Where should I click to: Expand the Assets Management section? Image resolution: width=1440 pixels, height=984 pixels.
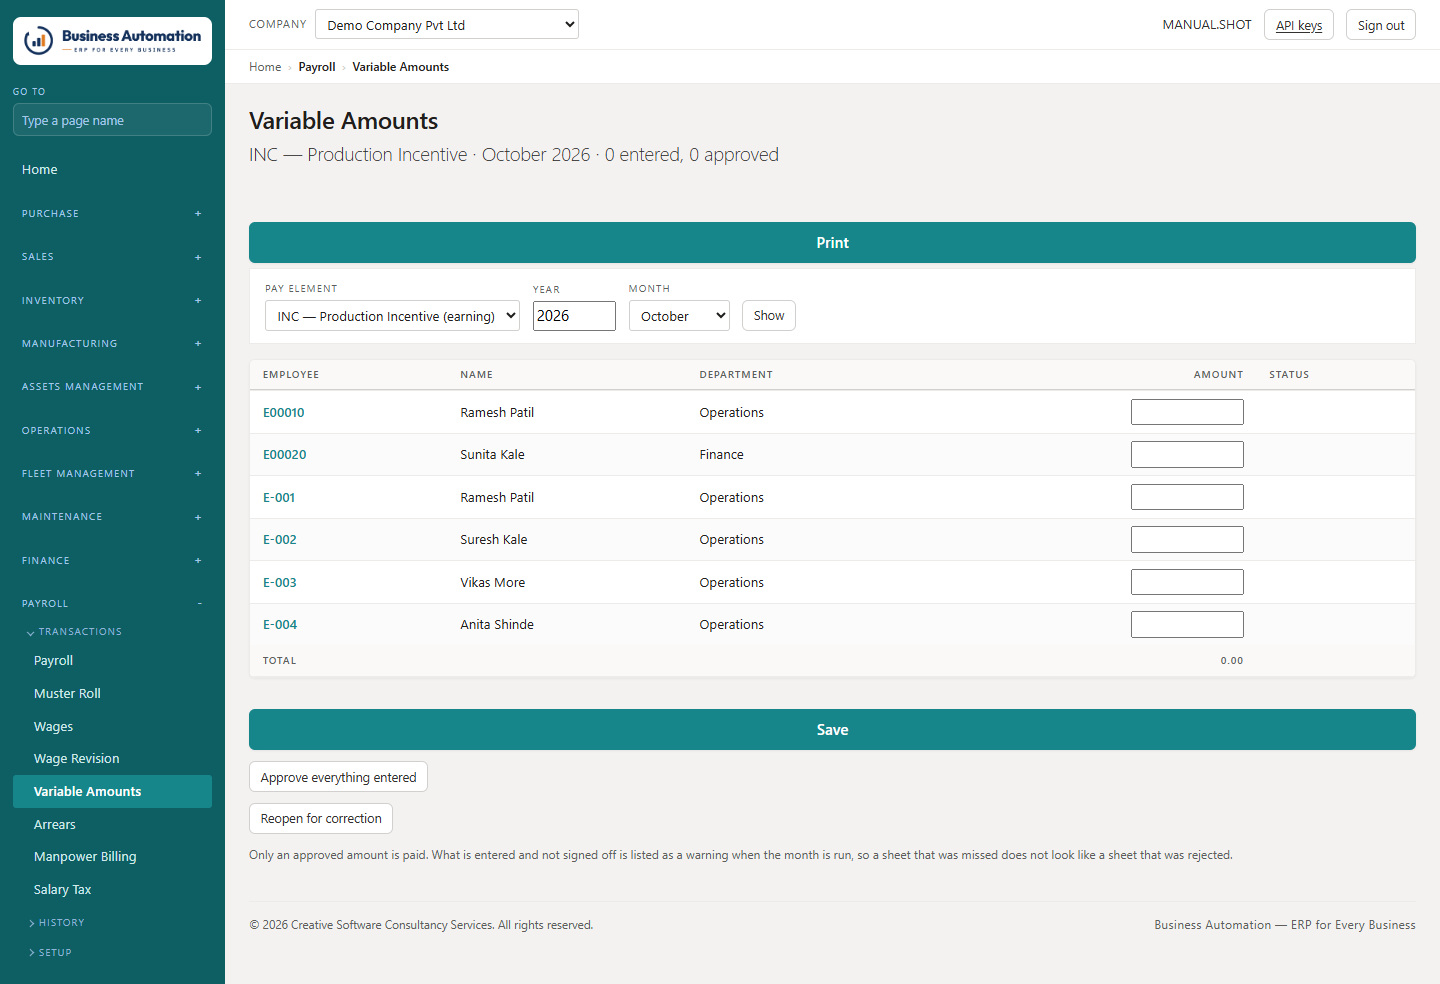pos(112,387)
